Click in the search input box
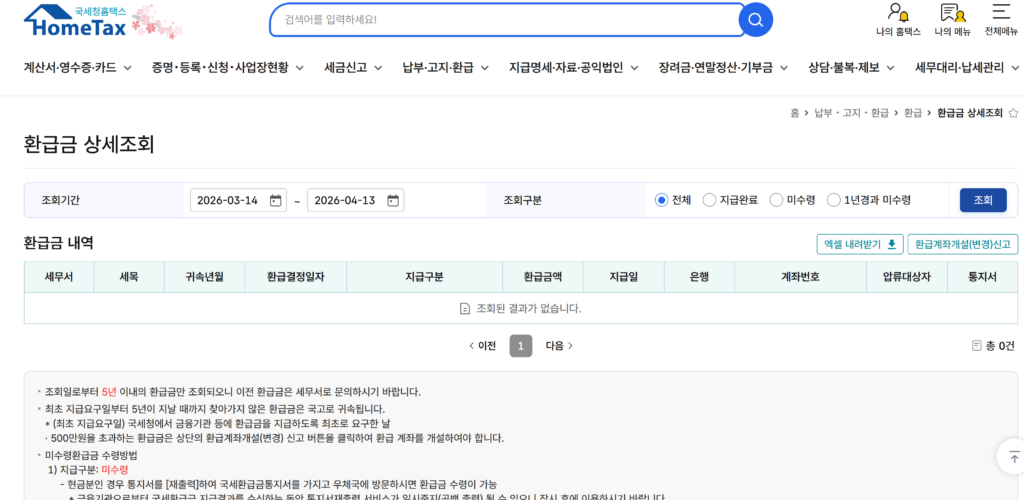 (504, 20)
